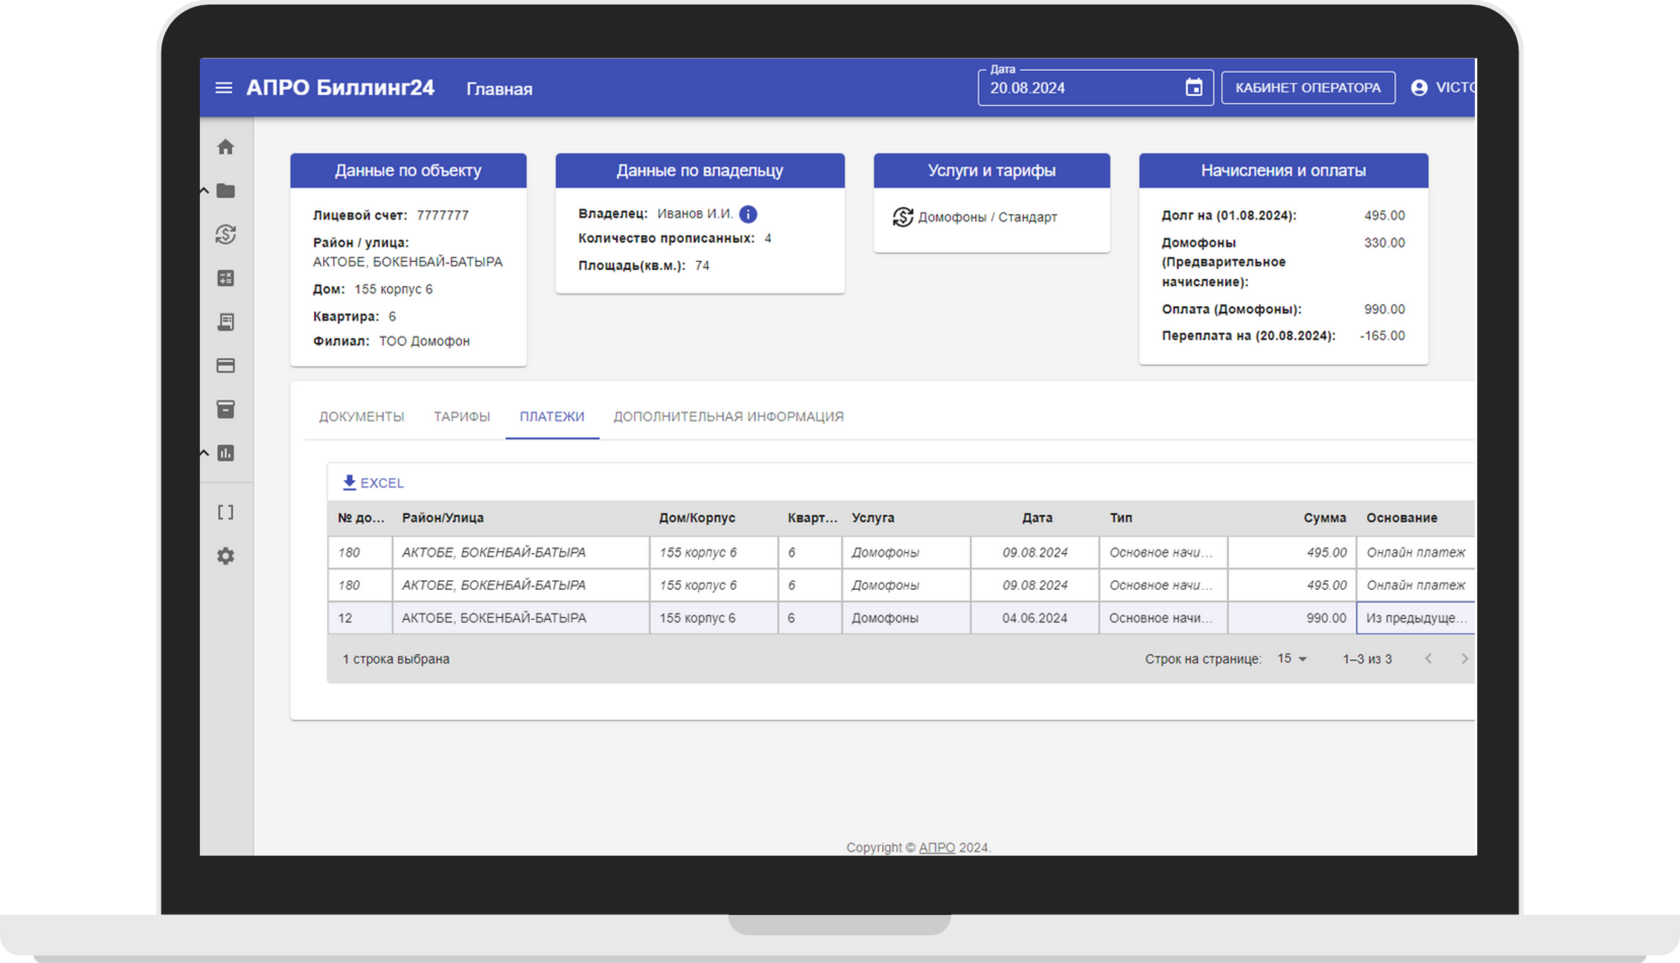
Task: Open the bar chart reports icon
Action: (226, 453)
